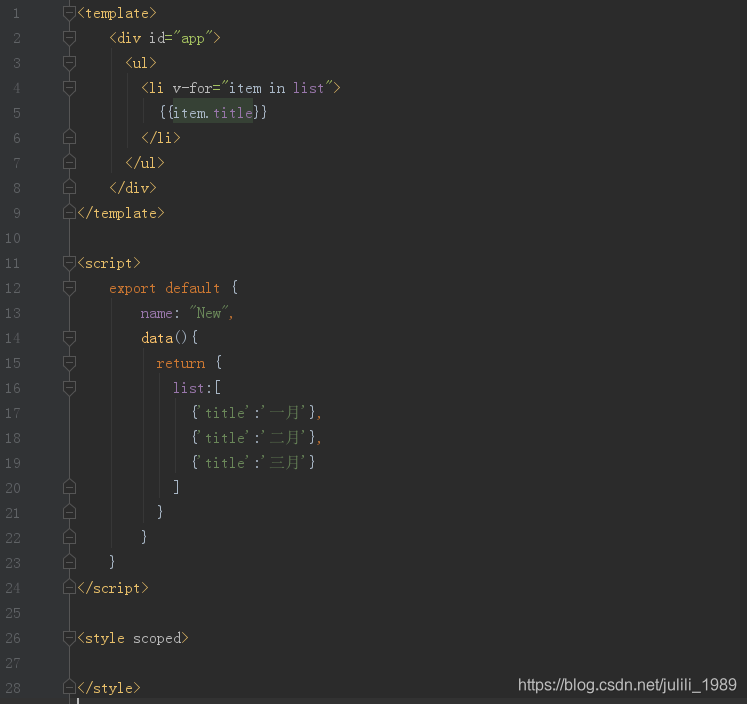Click line number 19 in the gutter

tap(13, 463)
